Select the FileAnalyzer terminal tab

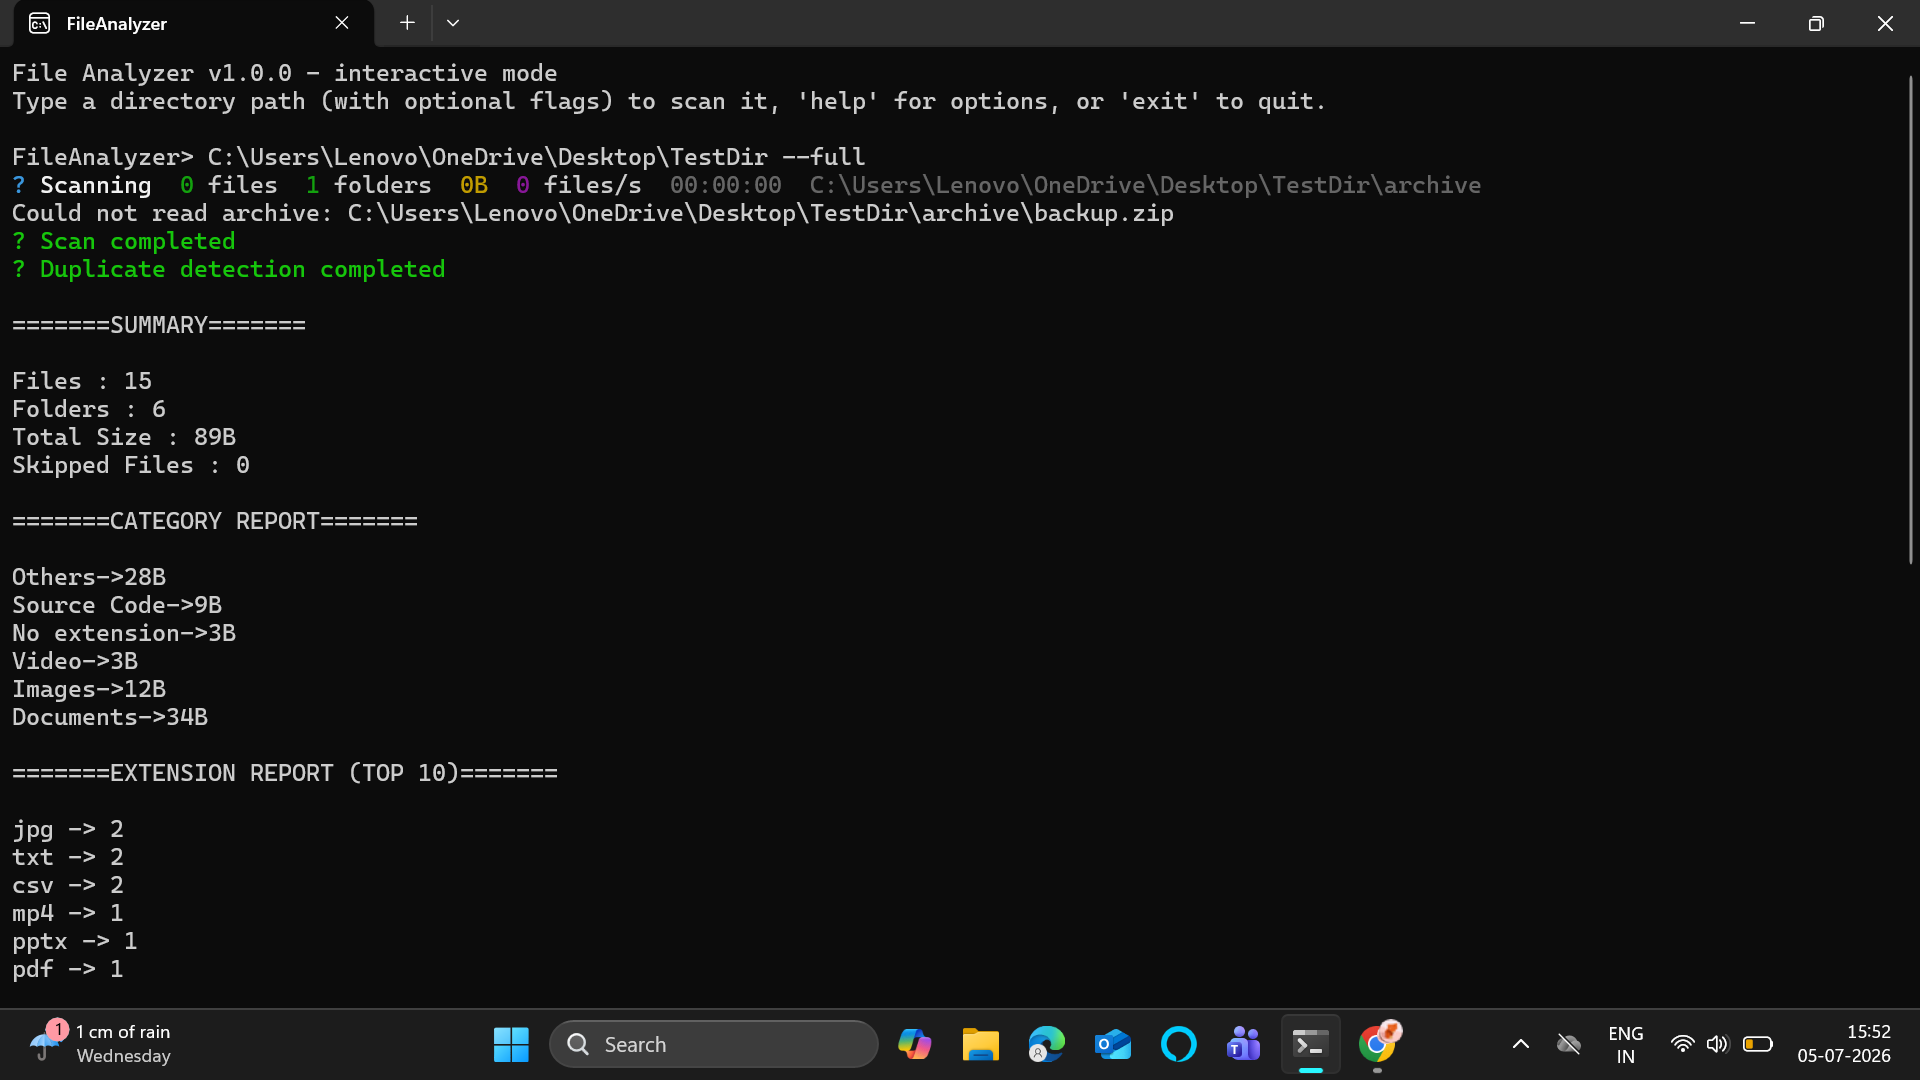[193, 23]
